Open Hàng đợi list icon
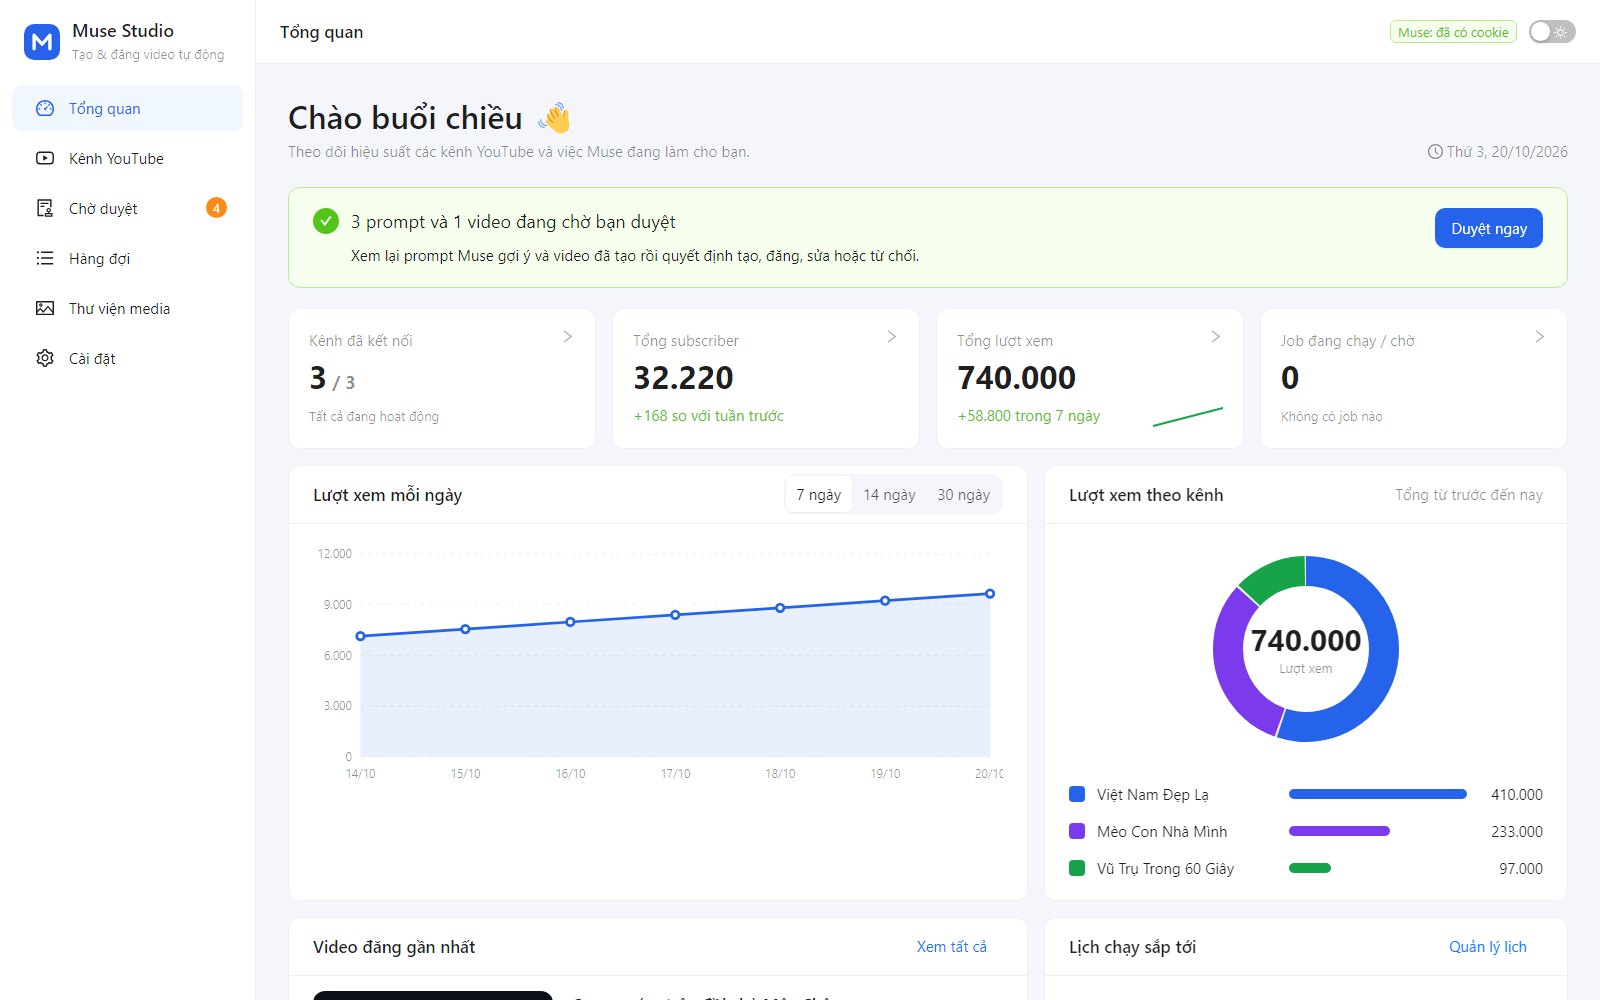Viewport: 1600px width, 1000px height. click(45, 258)
